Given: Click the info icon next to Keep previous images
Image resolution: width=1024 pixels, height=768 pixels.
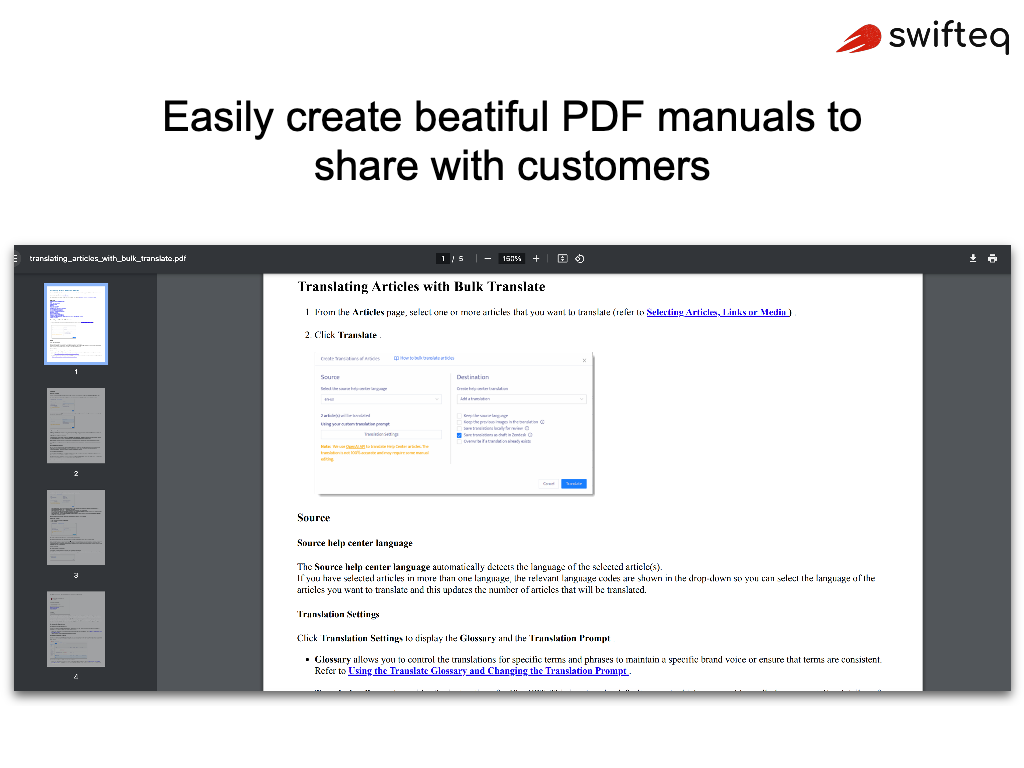Looking at the screenshot, I should click(542, 422).
